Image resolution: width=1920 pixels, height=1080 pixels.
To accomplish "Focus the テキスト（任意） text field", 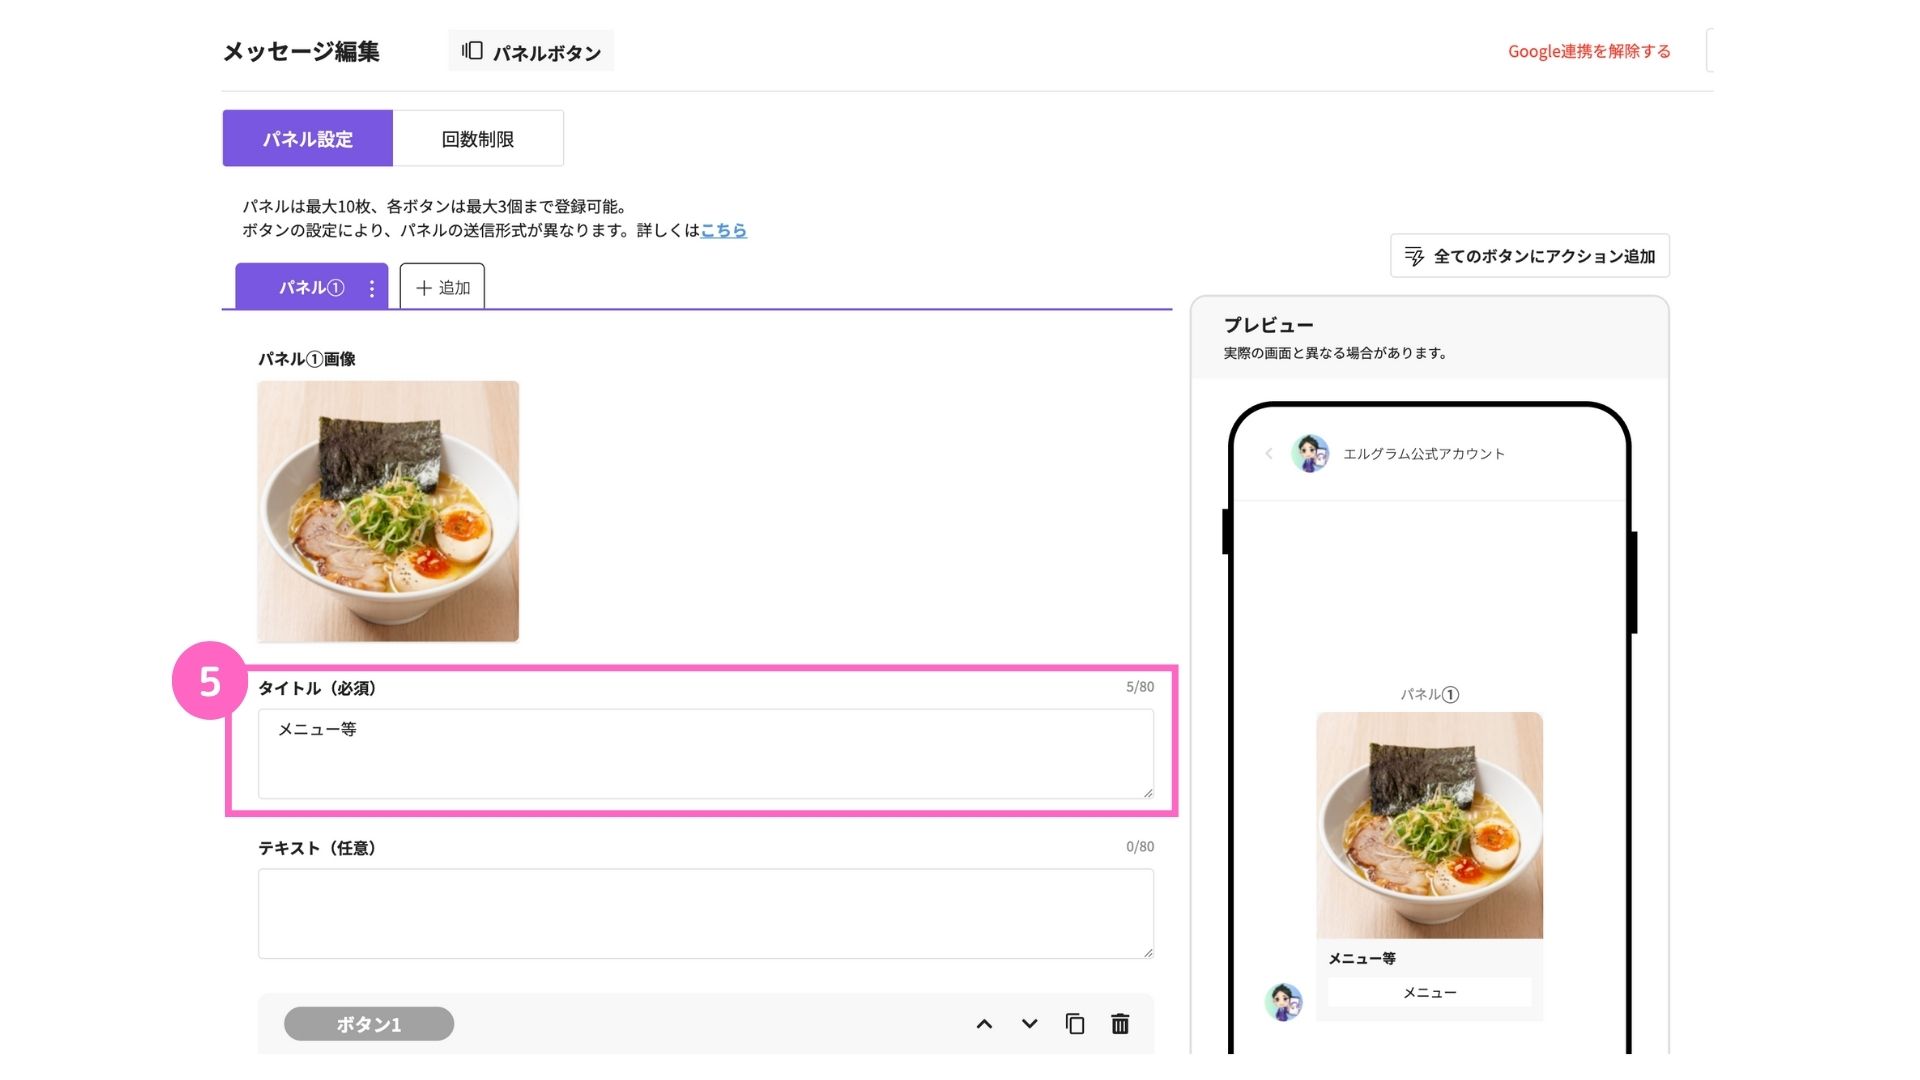I will pos(706,914).
